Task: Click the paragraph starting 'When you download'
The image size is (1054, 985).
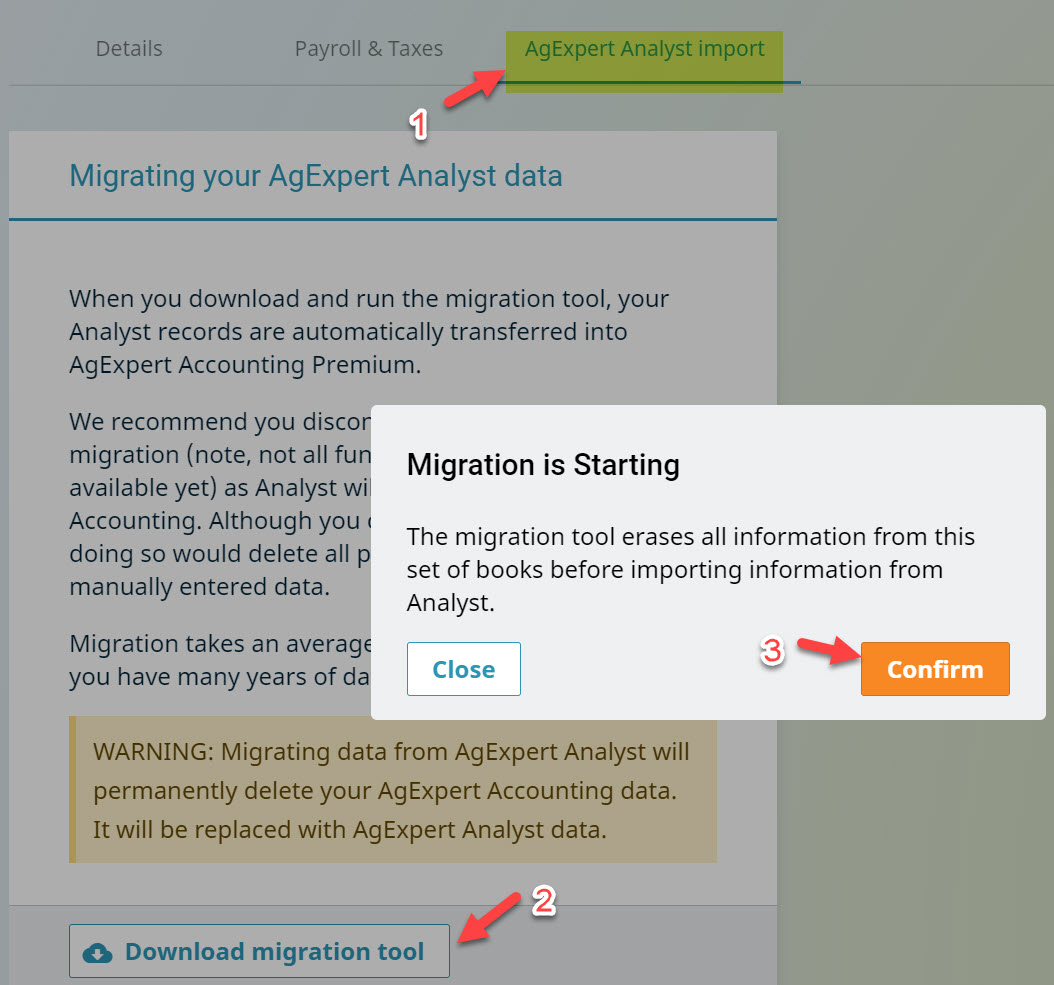Action: [x=369, y=331]
